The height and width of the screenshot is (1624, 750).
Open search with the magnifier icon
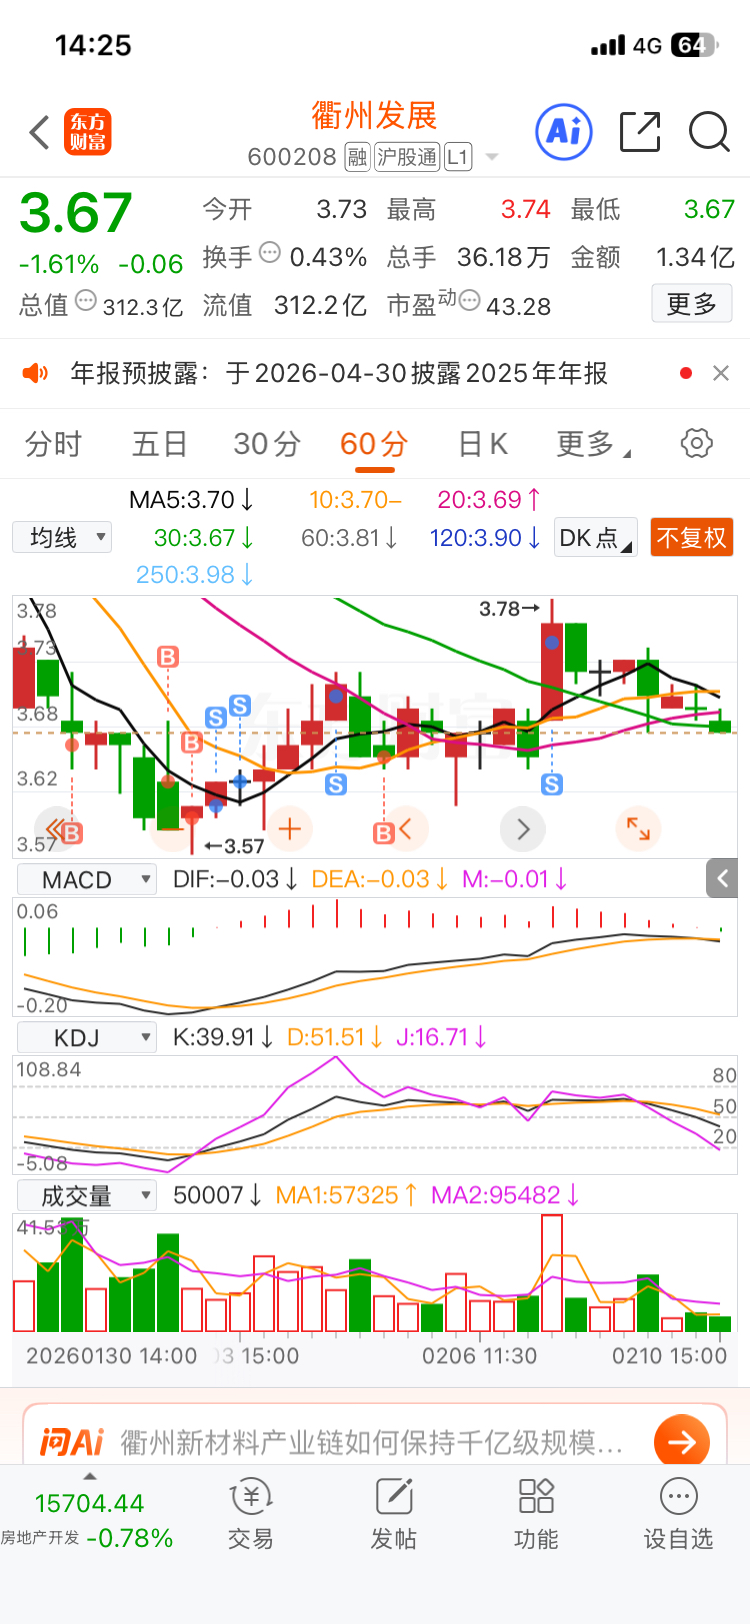(709, 131)
